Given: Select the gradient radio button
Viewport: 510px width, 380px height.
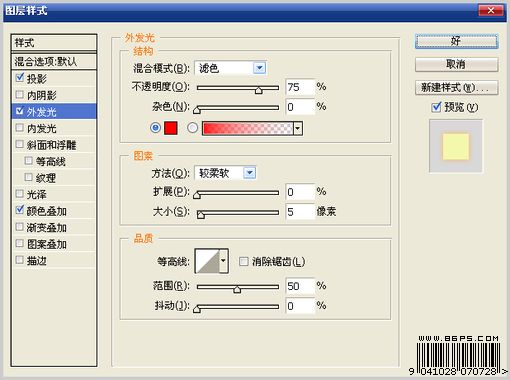Looking at the screenshot, I should point(192,128).
